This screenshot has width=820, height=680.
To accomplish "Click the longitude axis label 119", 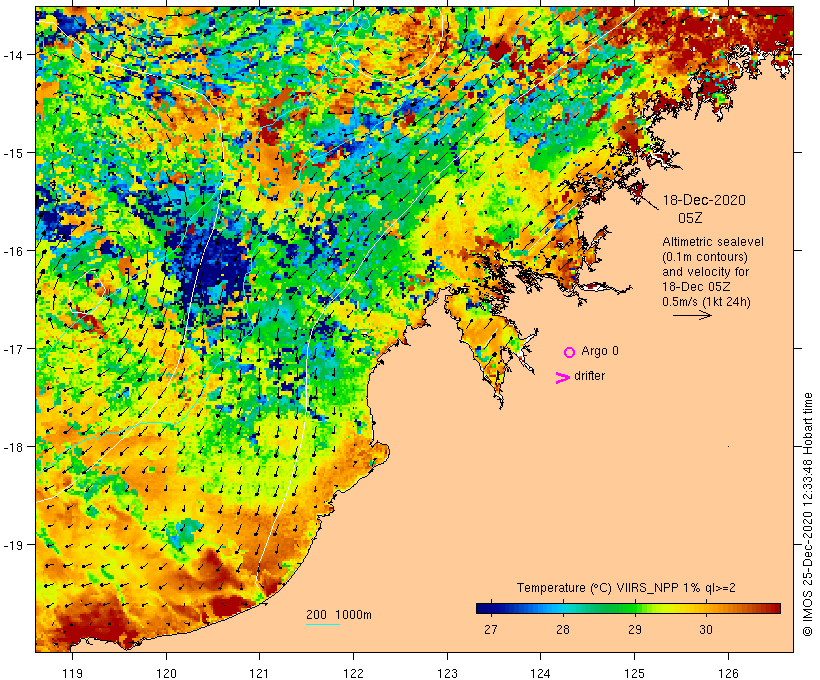I will click(72, 673).
